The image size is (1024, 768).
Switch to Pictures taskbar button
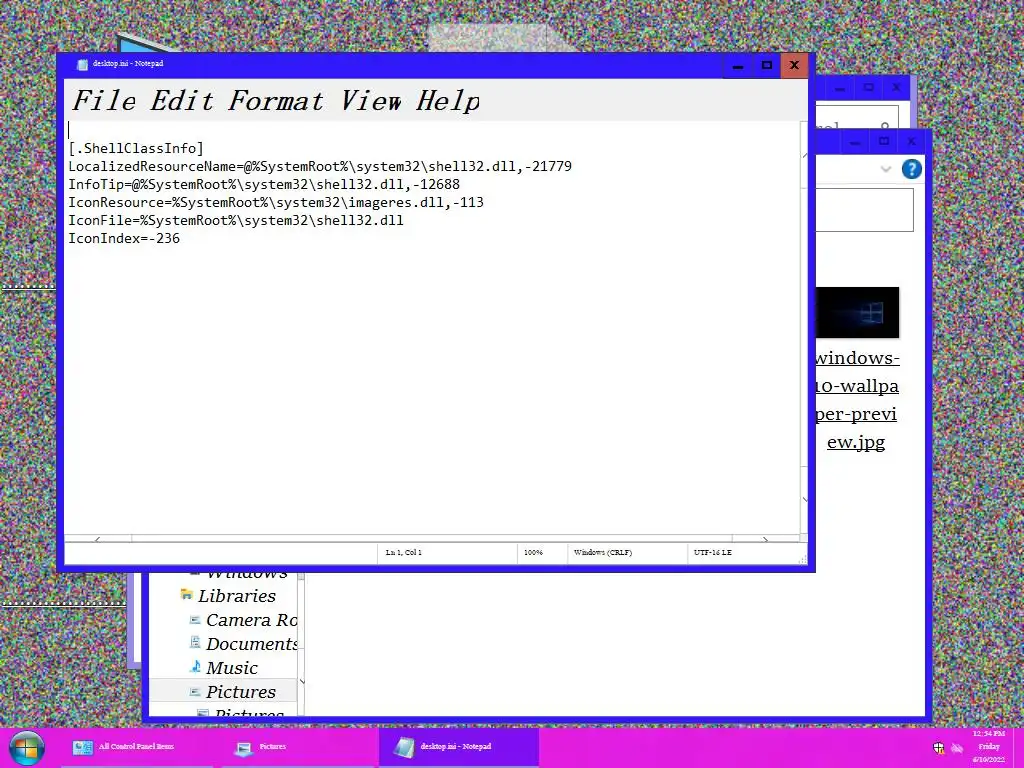click(297, 747)
